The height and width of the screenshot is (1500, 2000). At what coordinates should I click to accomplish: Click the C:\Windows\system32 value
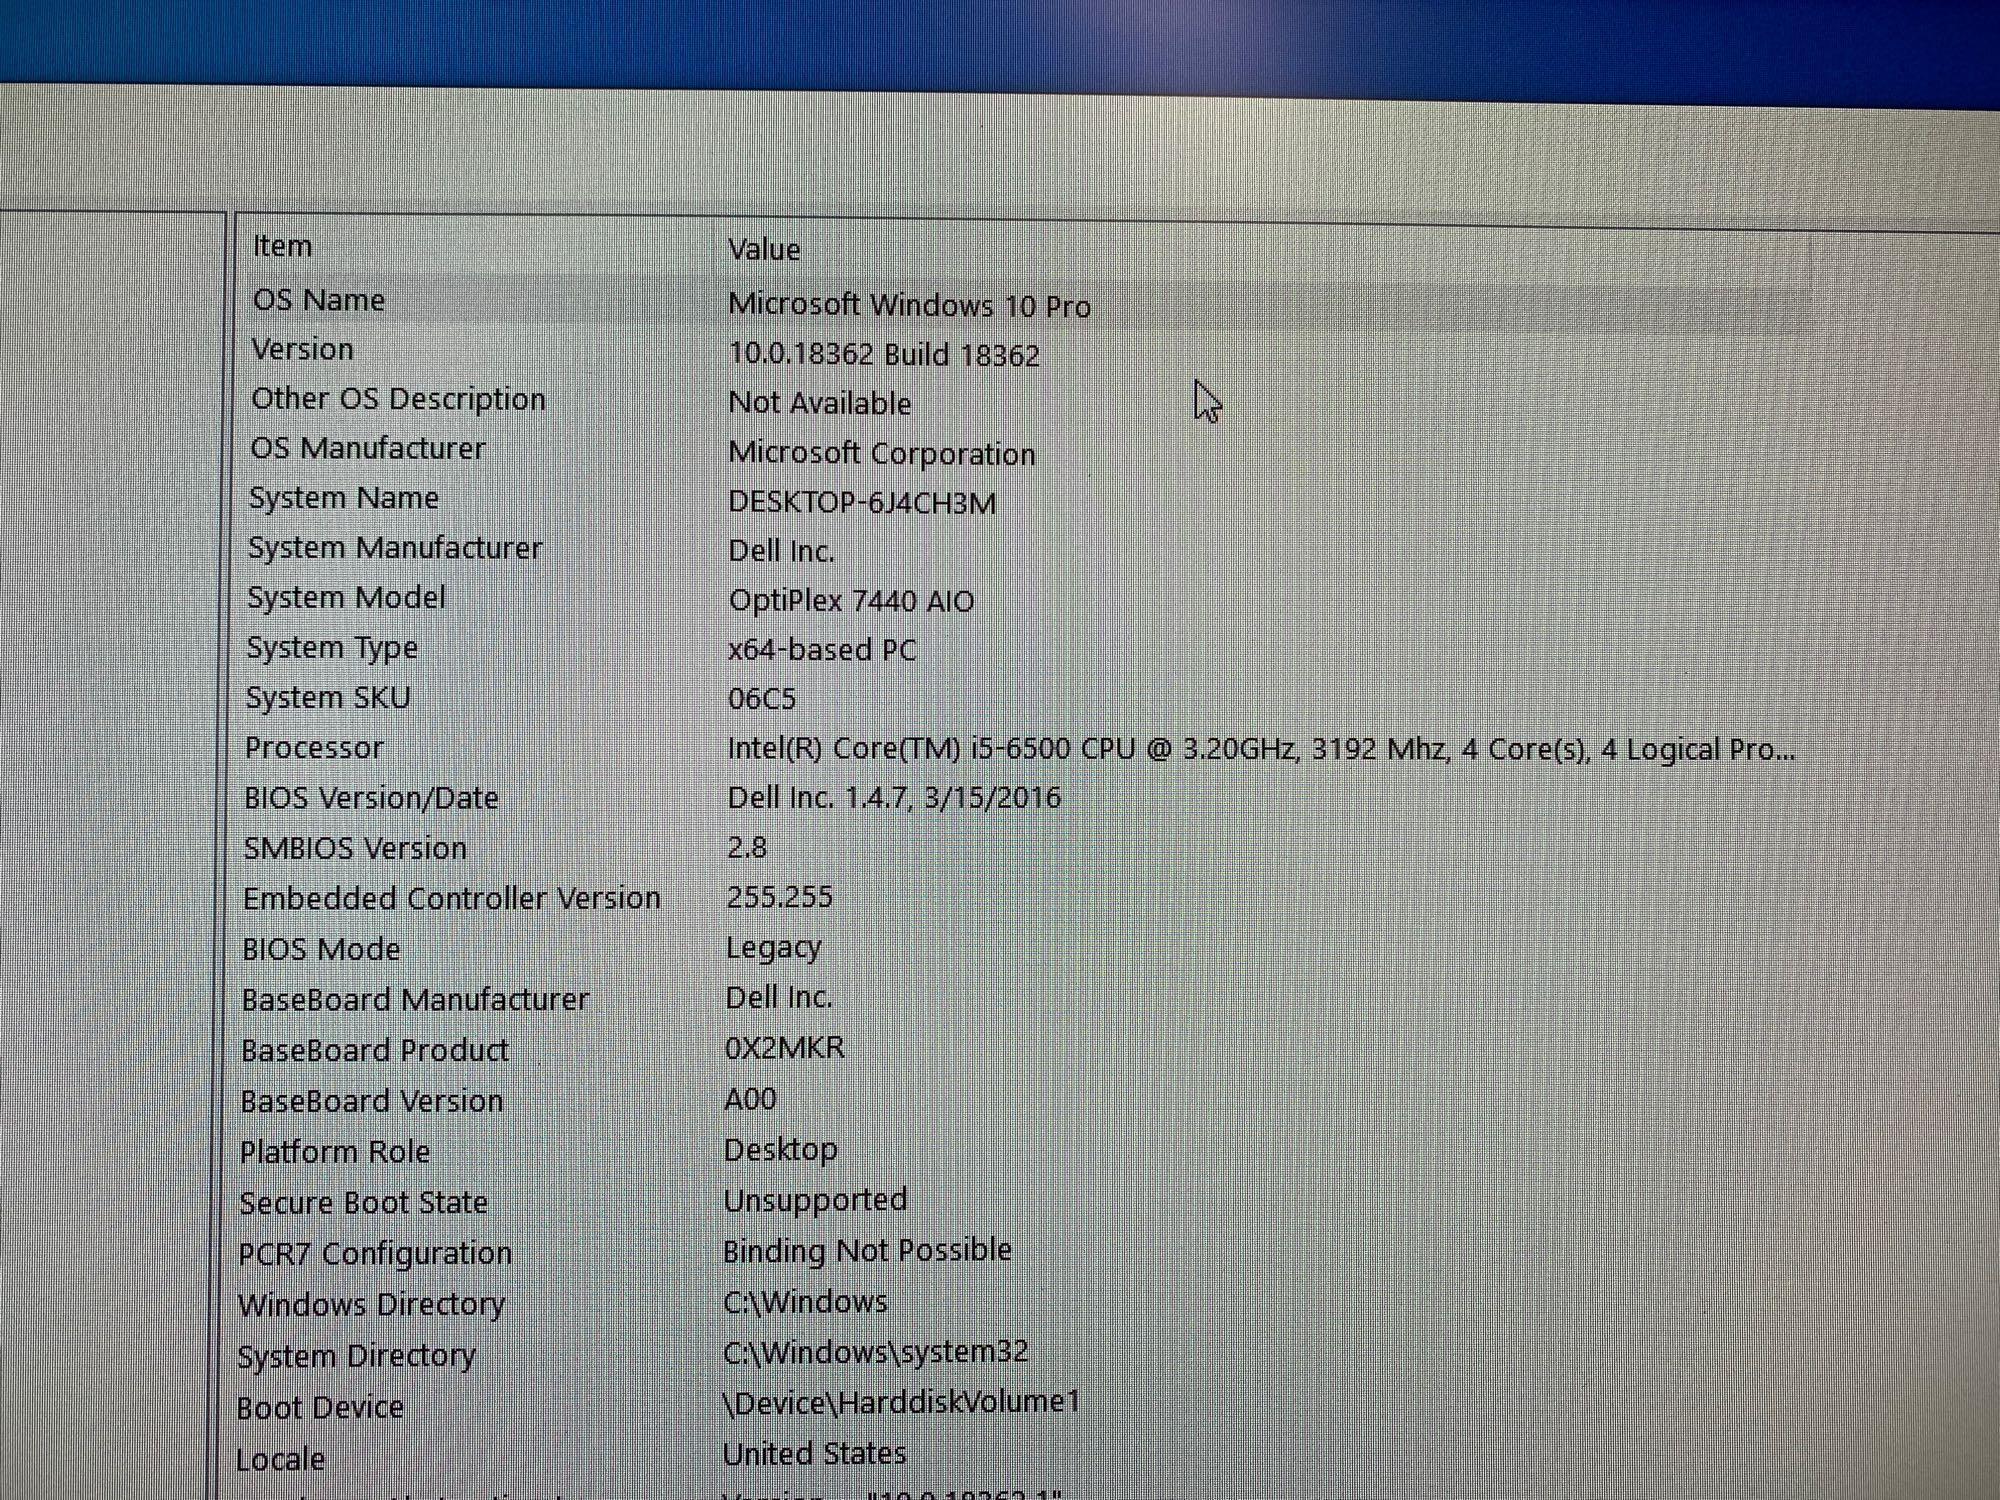click(876, 1352)
